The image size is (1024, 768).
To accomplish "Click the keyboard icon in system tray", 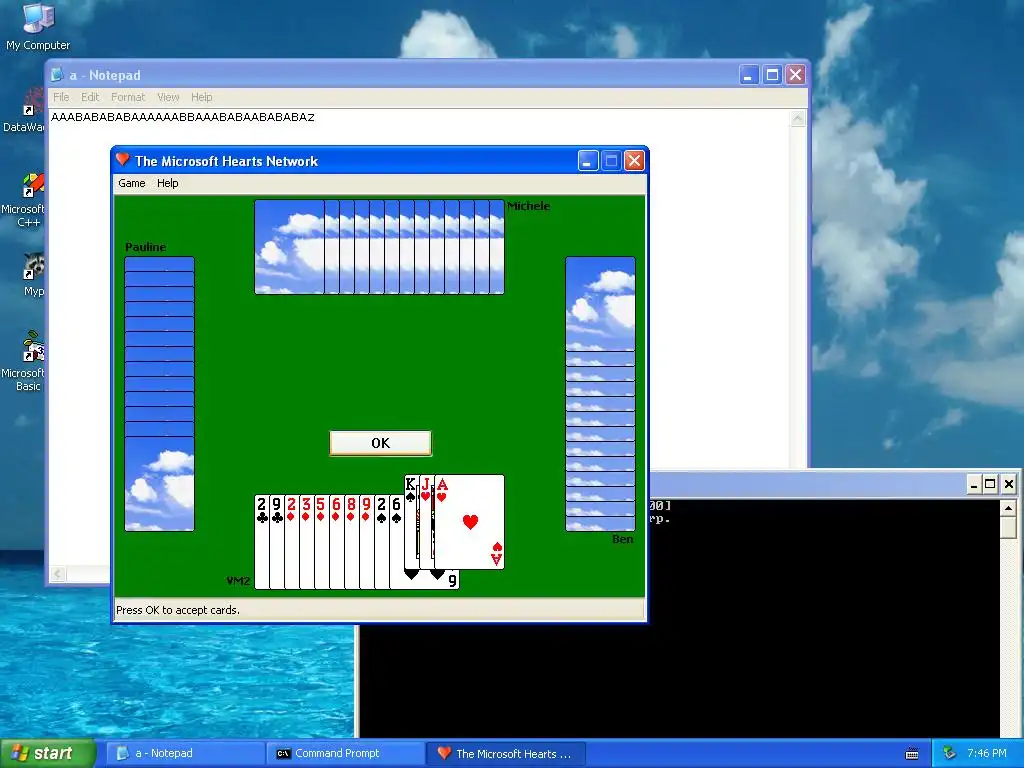I will [912, 754].
